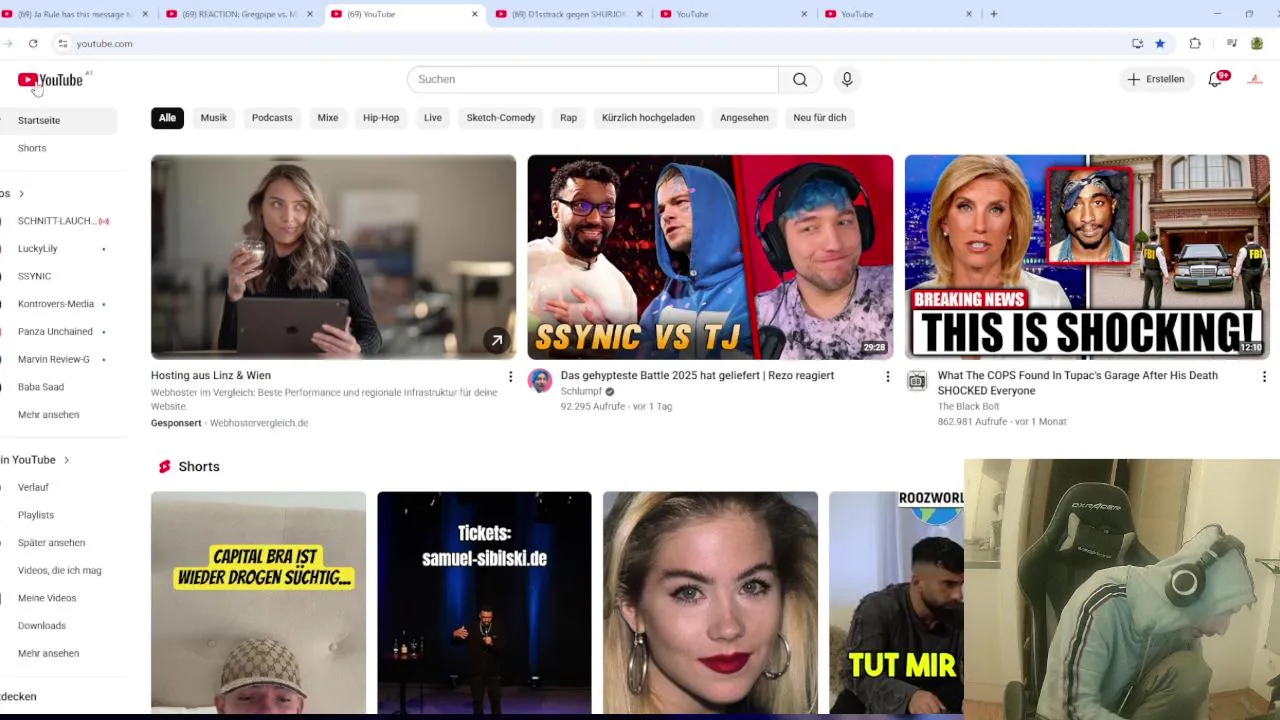Close the REACTION Gregpipe tab
Image resolution: width=1280 pixels, height=720 pixels.
(x=310, y=14)
